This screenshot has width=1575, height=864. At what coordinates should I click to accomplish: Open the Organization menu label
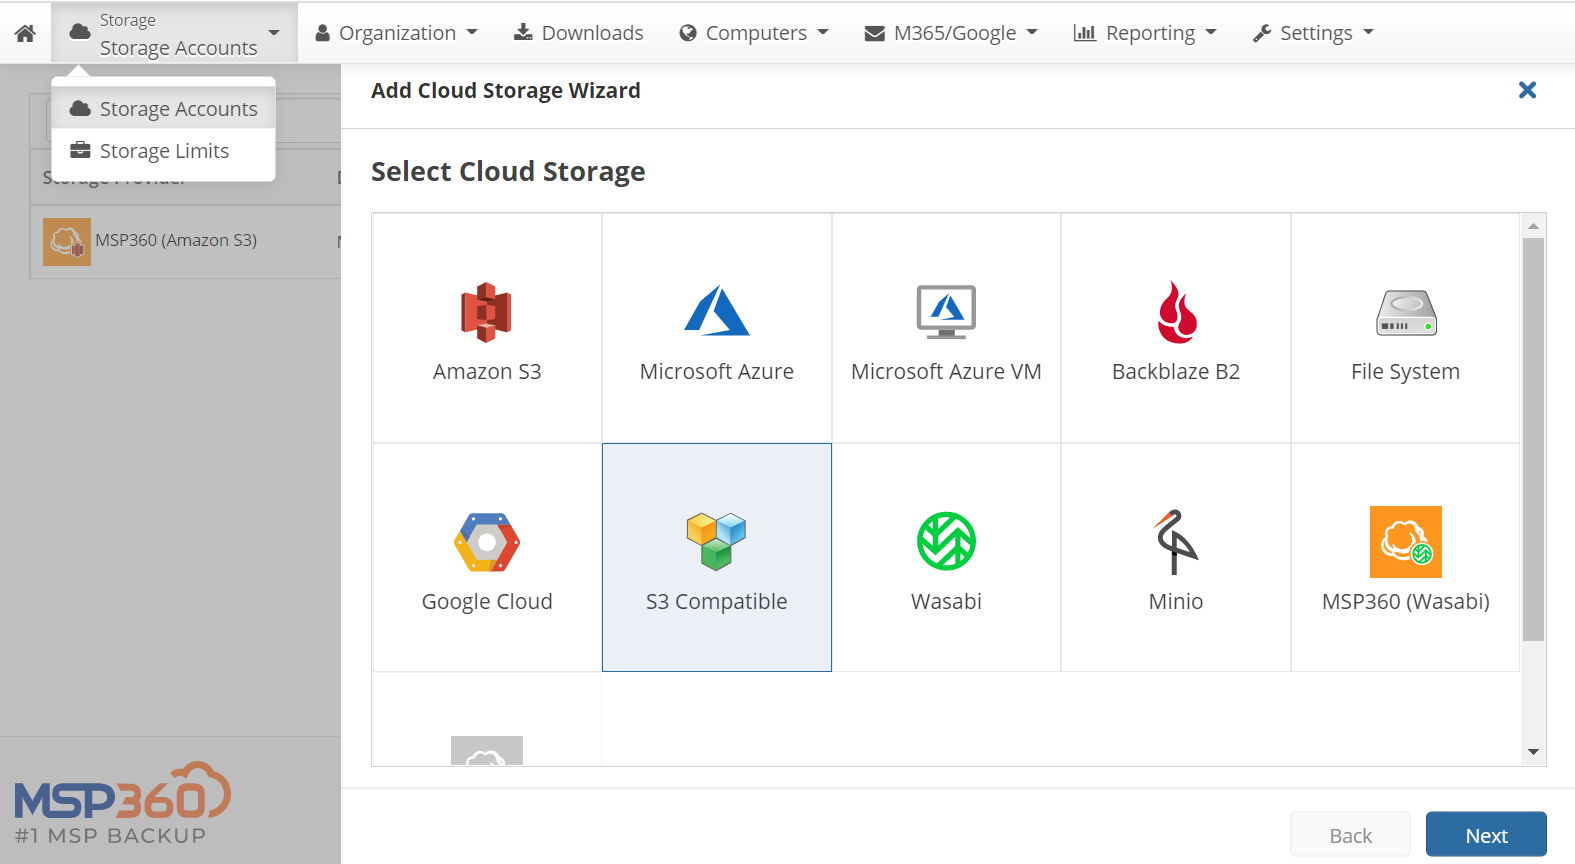(397, 33)
